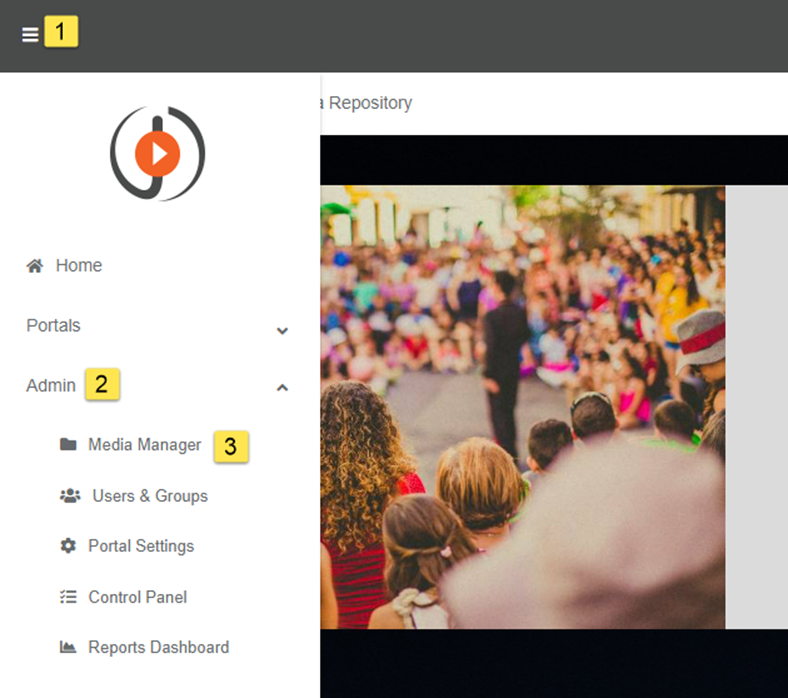Open Portal Settings page

coord(141,546)
